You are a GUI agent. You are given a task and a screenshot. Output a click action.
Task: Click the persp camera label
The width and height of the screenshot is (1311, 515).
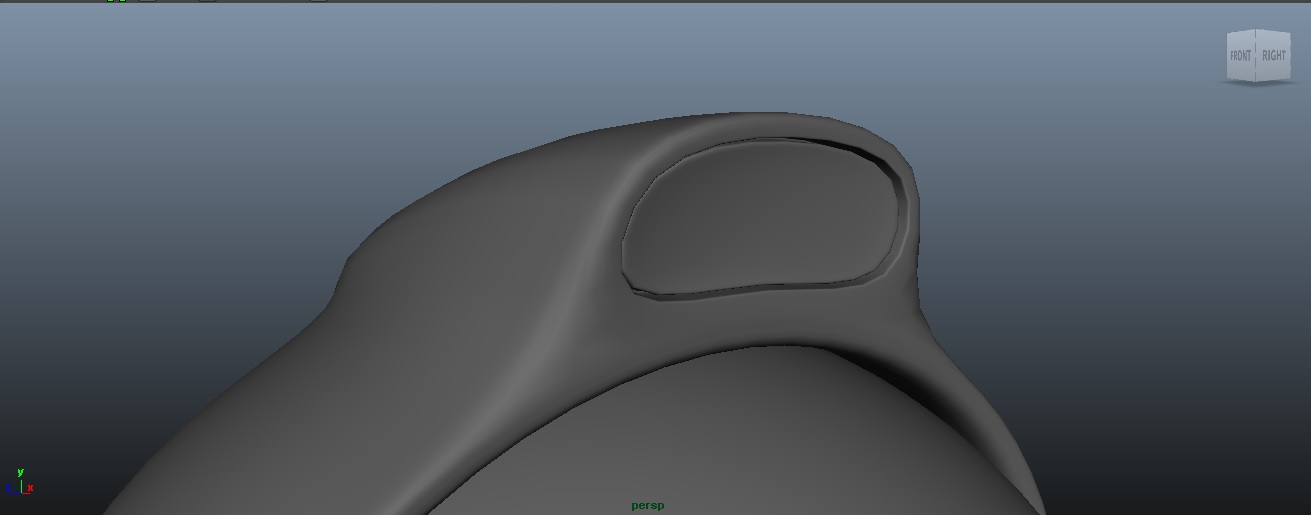pyautogui.click(x=647, y=506)
